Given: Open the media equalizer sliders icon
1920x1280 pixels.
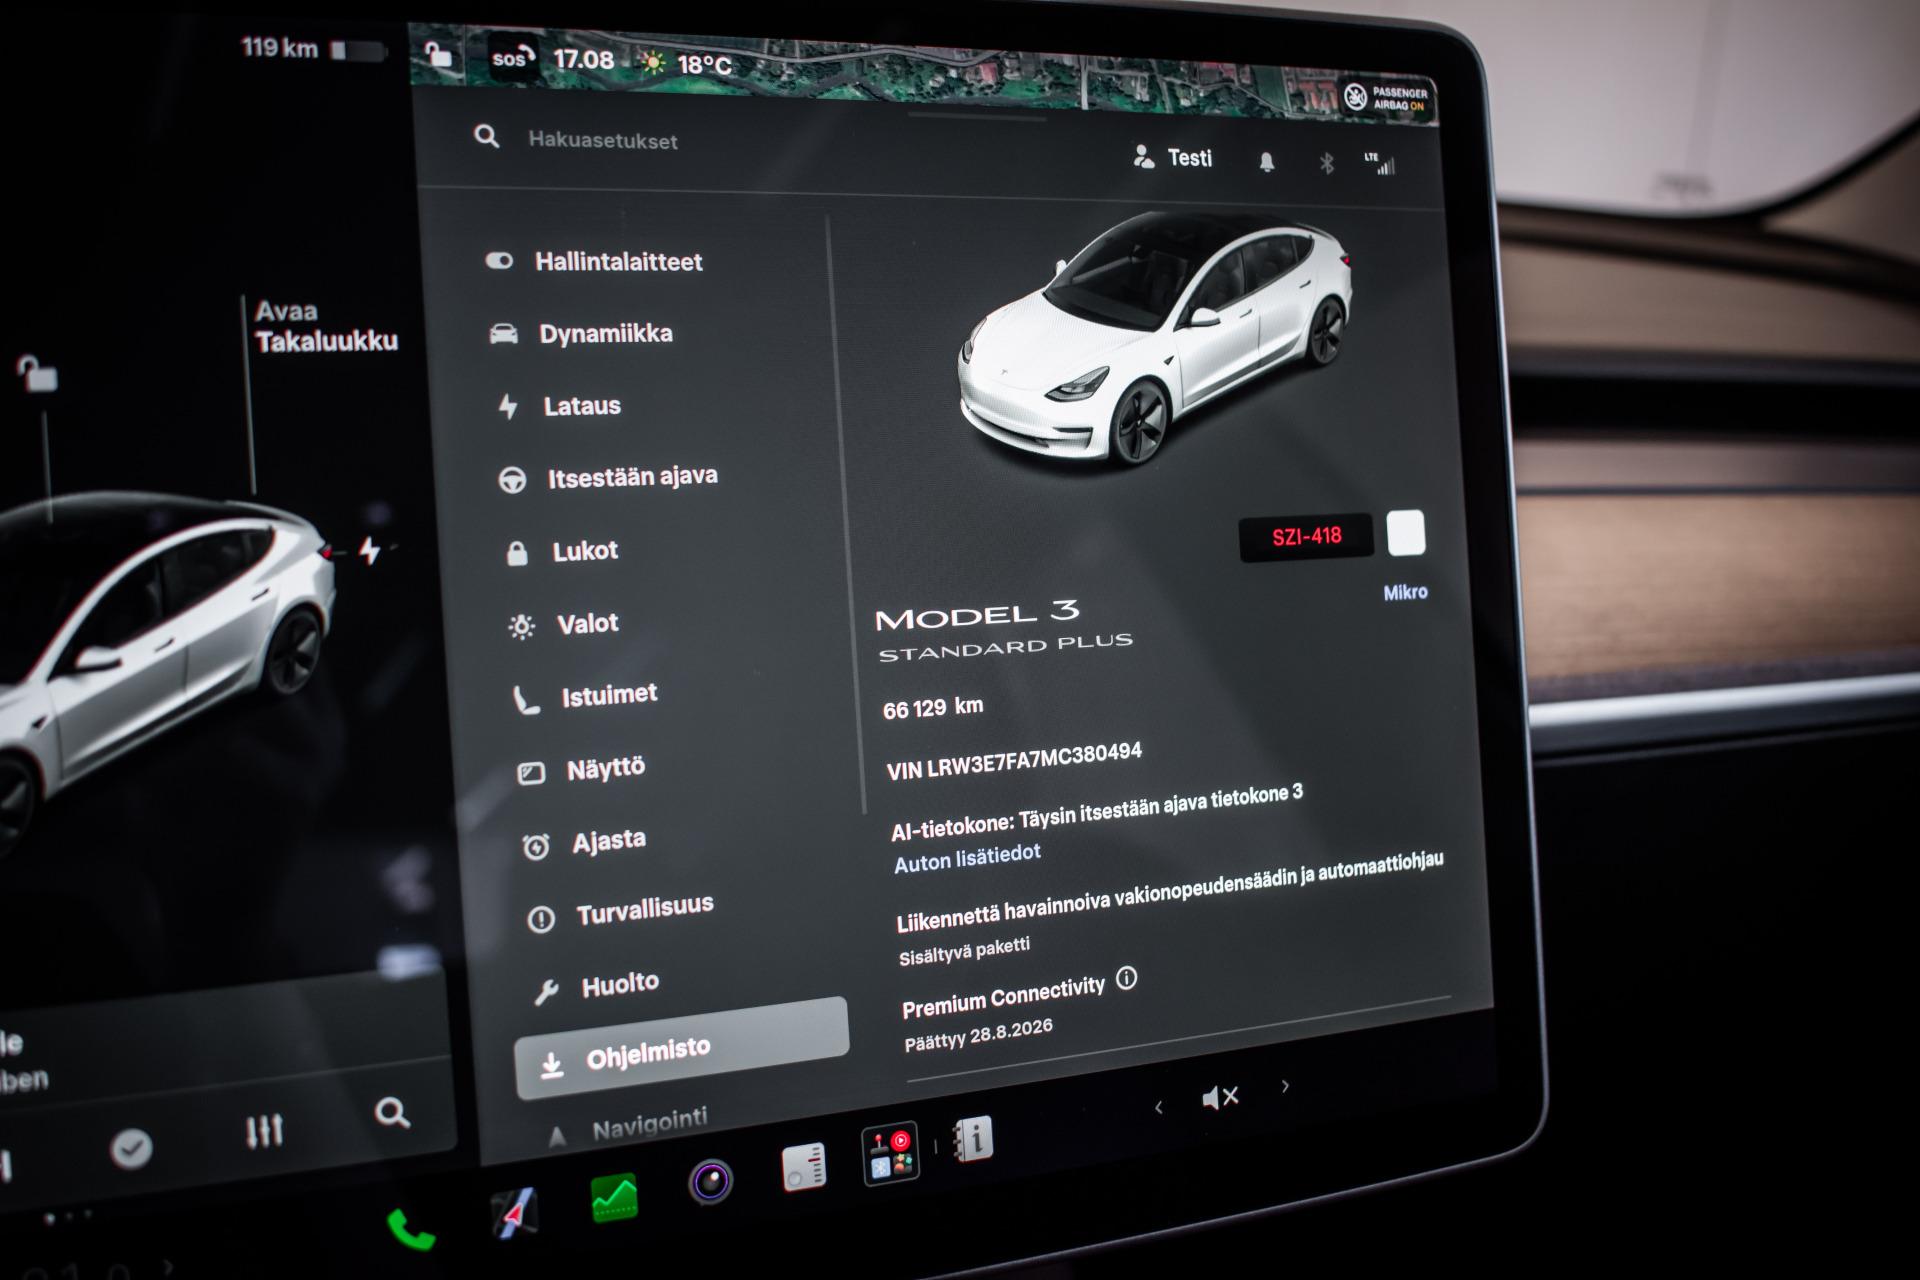Looking at the screenshot, I should [265, 1131].
